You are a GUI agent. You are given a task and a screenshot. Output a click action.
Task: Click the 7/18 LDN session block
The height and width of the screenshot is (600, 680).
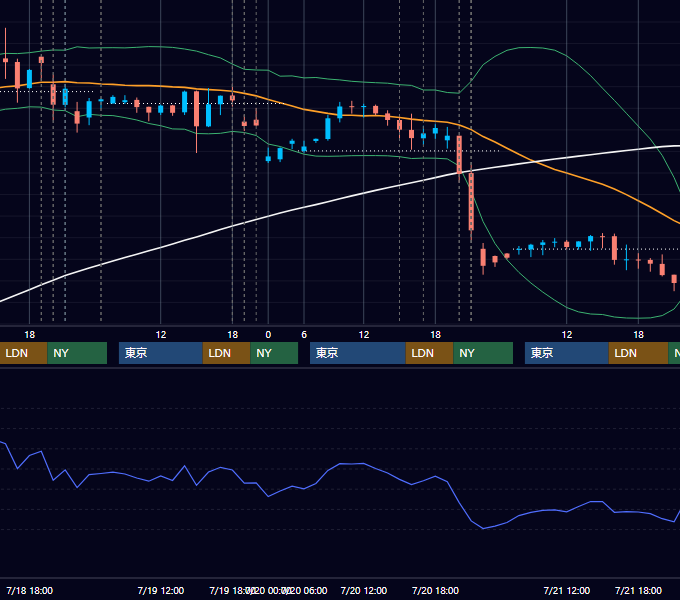point(23,353)
